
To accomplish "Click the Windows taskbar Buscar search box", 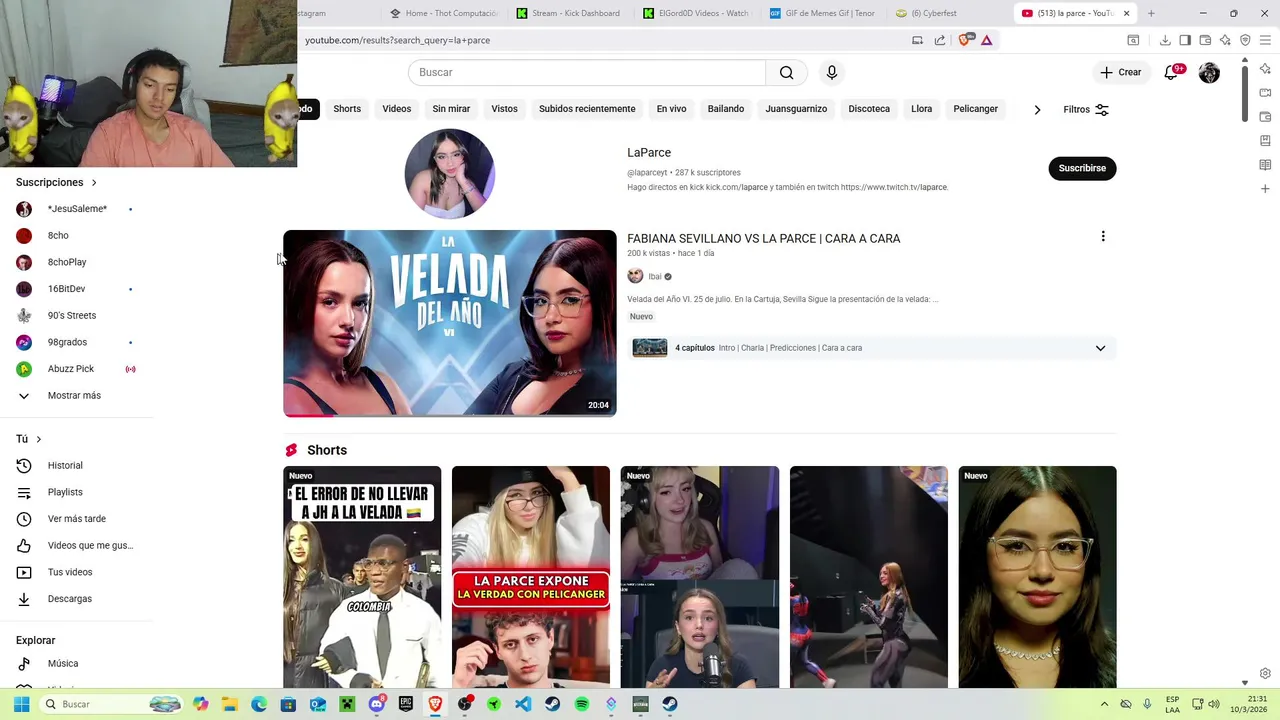I will pyautogui.click(x=111, y=704).
